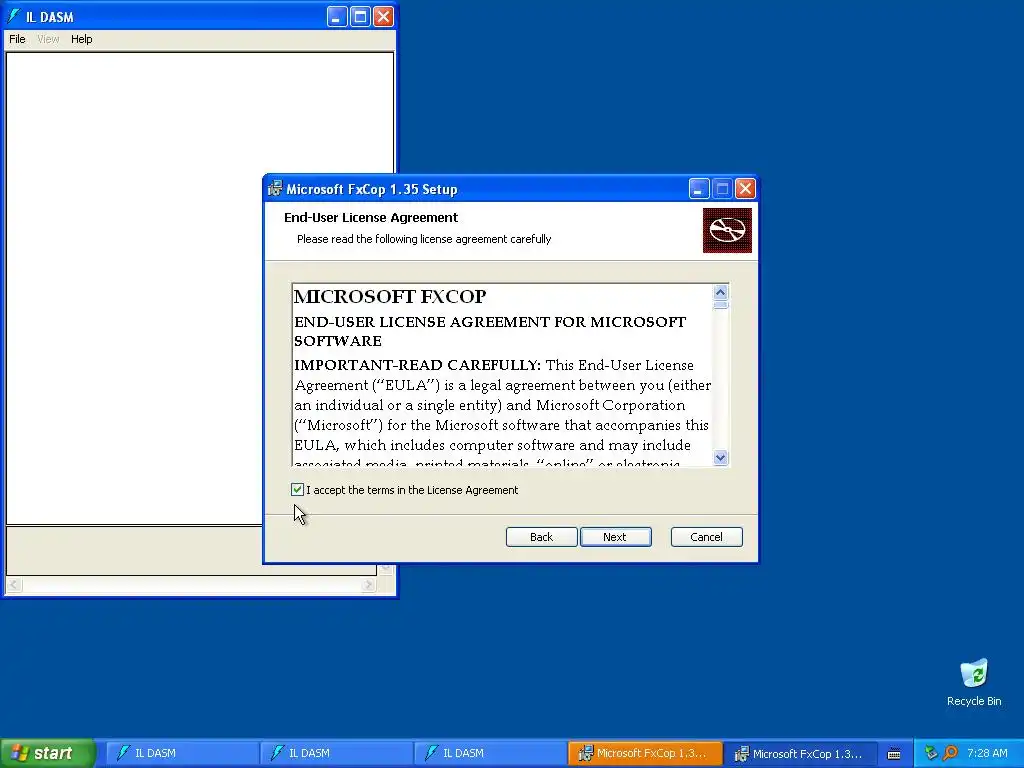Click IL DASM horizontal scrollbar right arrow
Screen dimensions: 1024x768
(x=368, y=585)
